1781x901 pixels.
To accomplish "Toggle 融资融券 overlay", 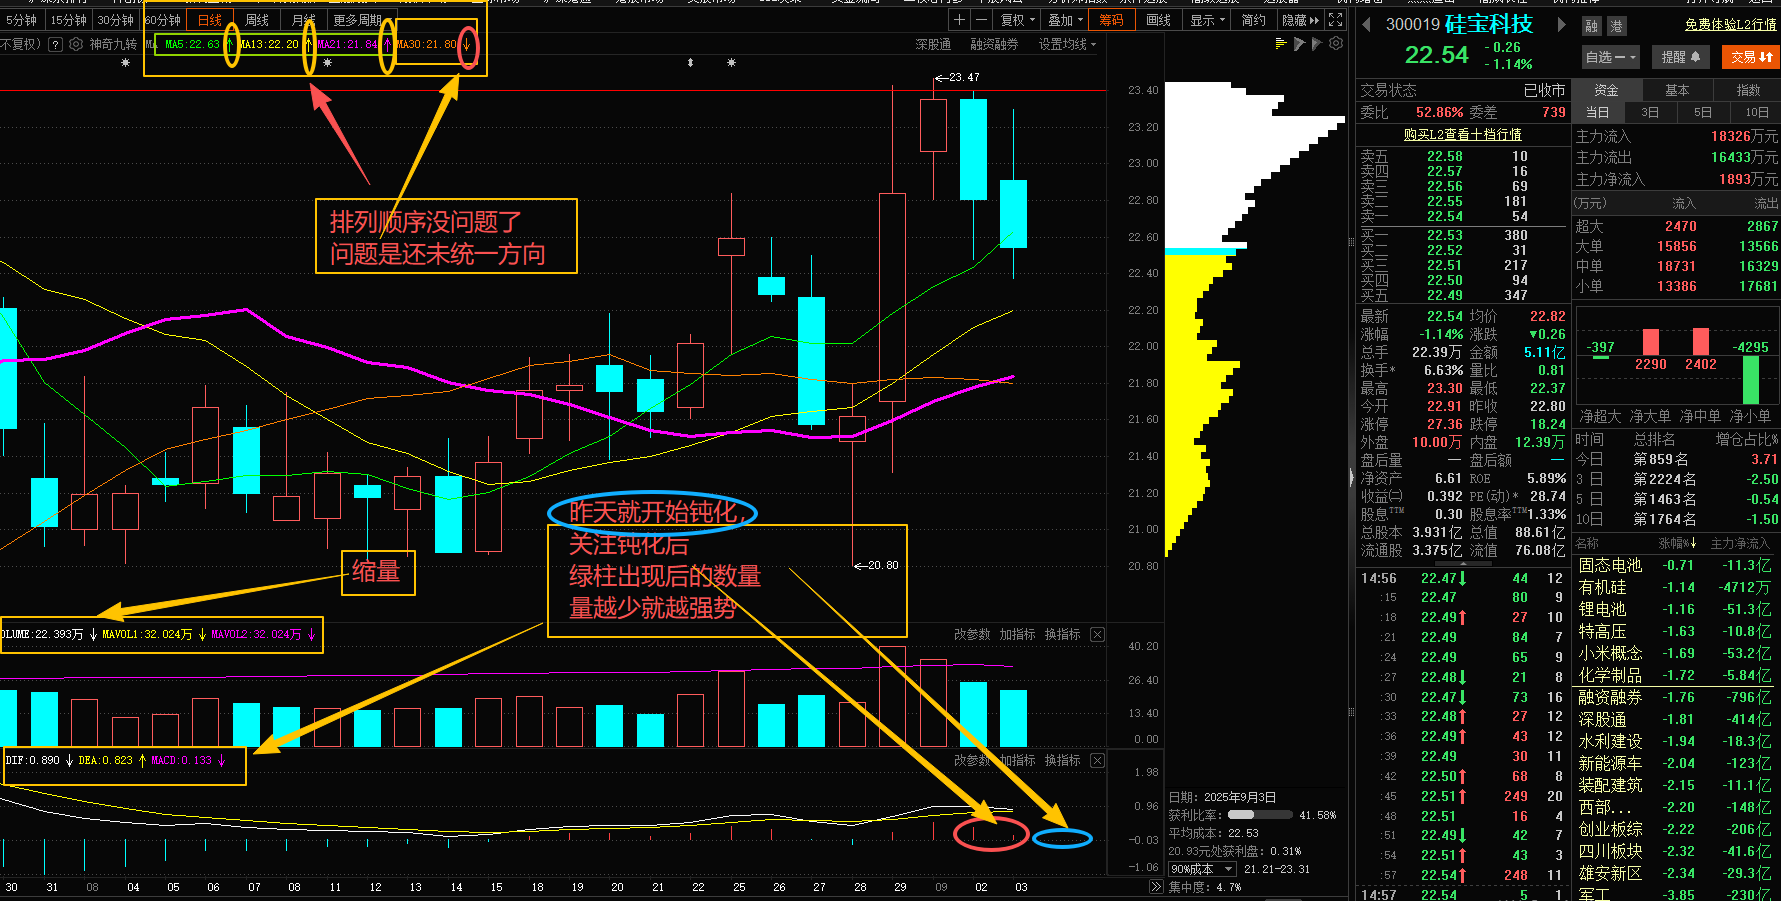I will point(994,44).
